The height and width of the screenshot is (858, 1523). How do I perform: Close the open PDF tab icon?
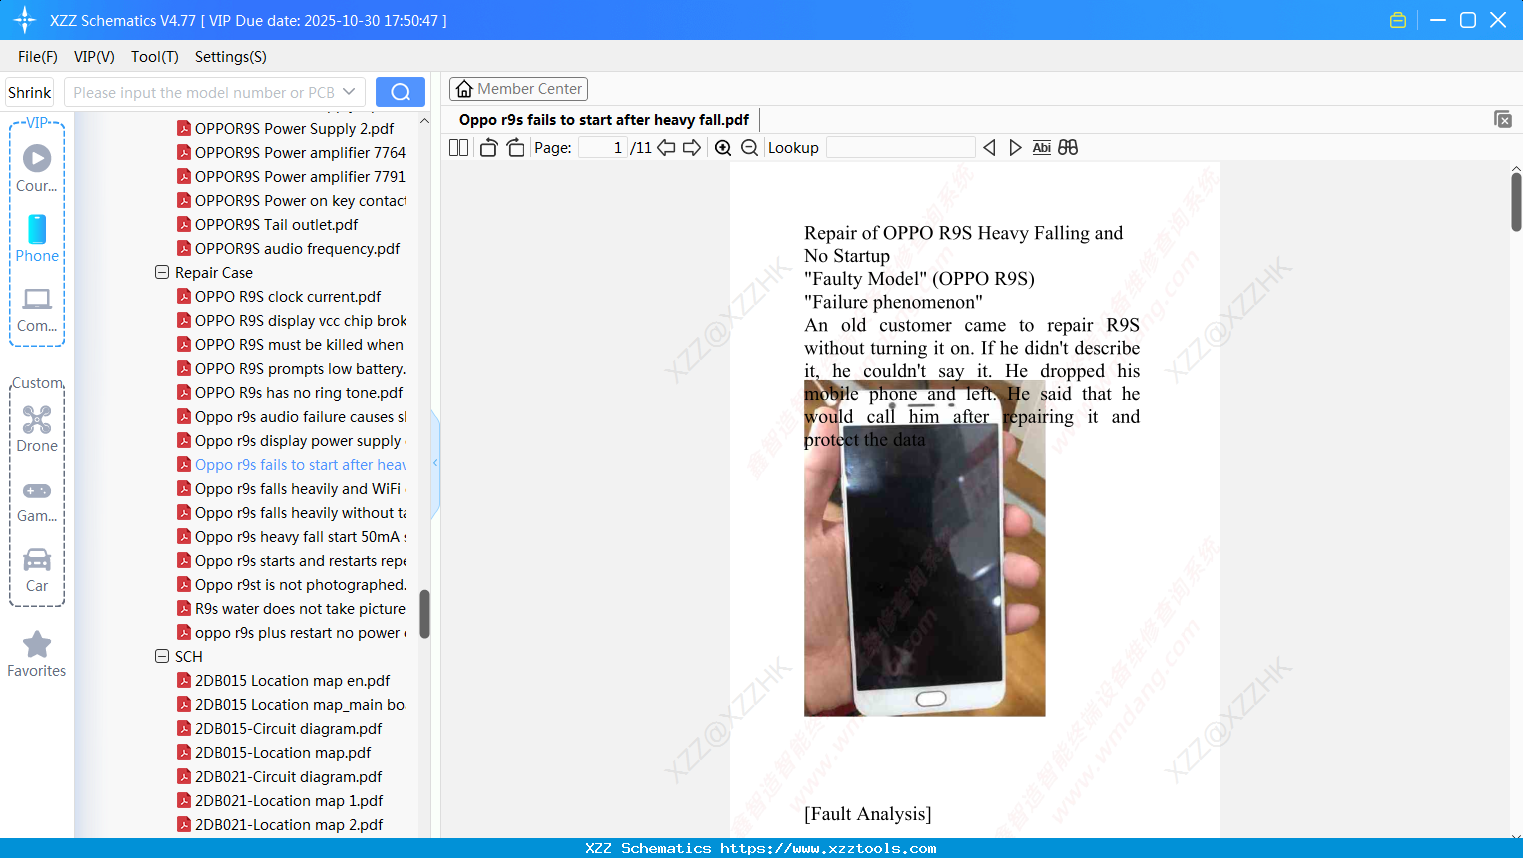pos(1502,119)
